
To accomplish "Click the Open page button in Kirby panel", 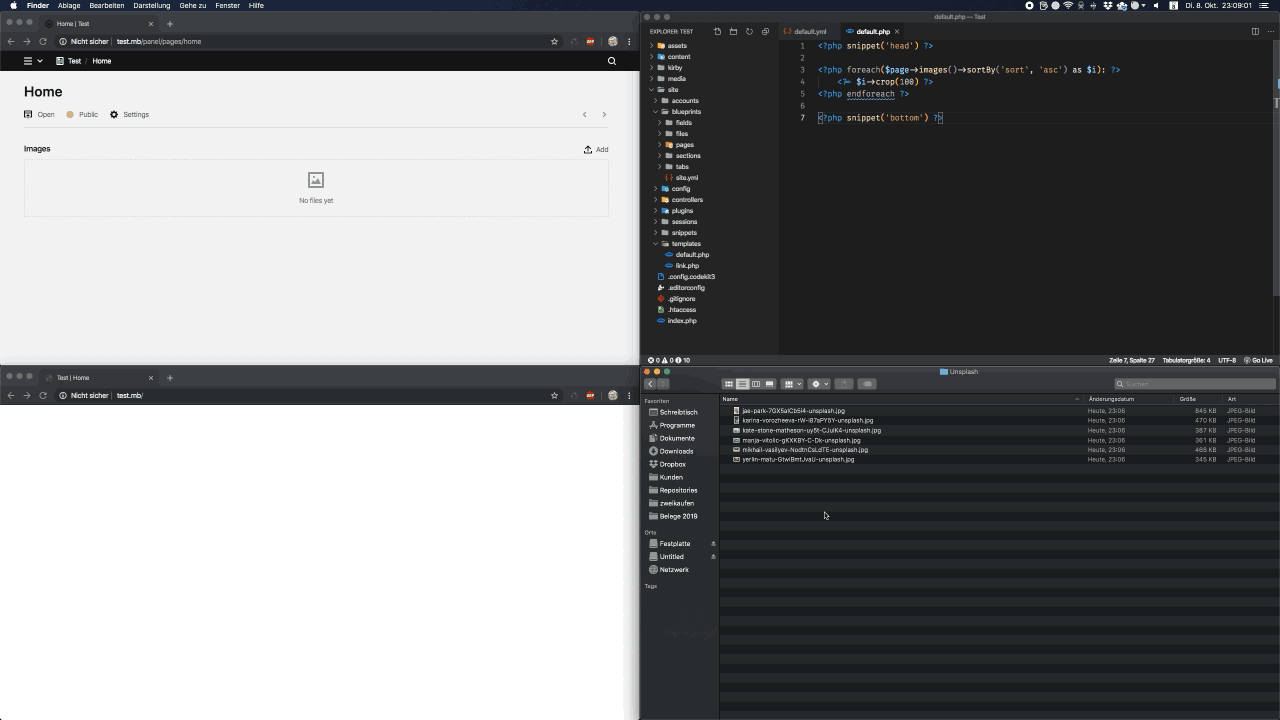I will point(39,114).
